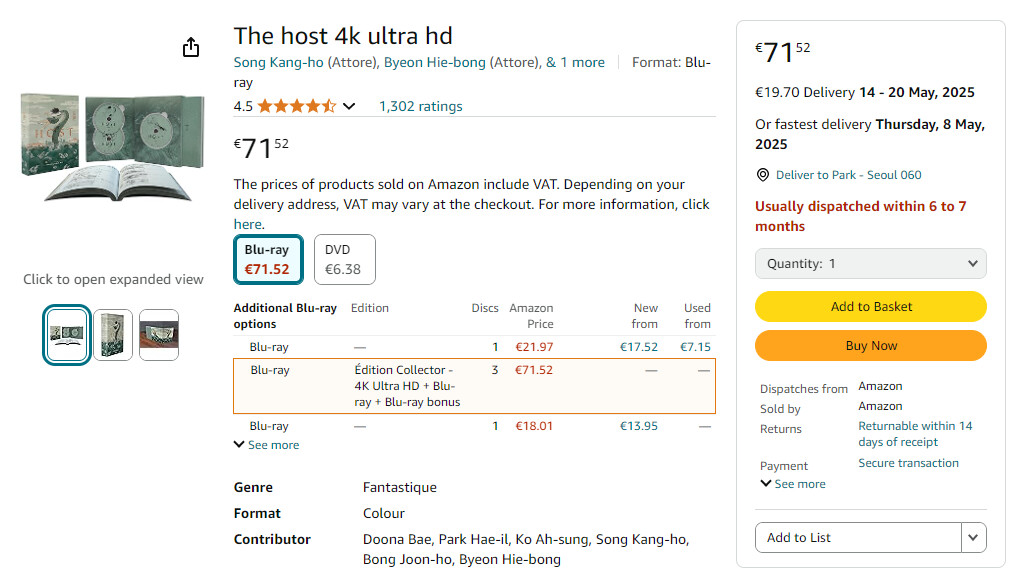
Task: Open the expanded view of main product image
Action: (x=113, y=147)
